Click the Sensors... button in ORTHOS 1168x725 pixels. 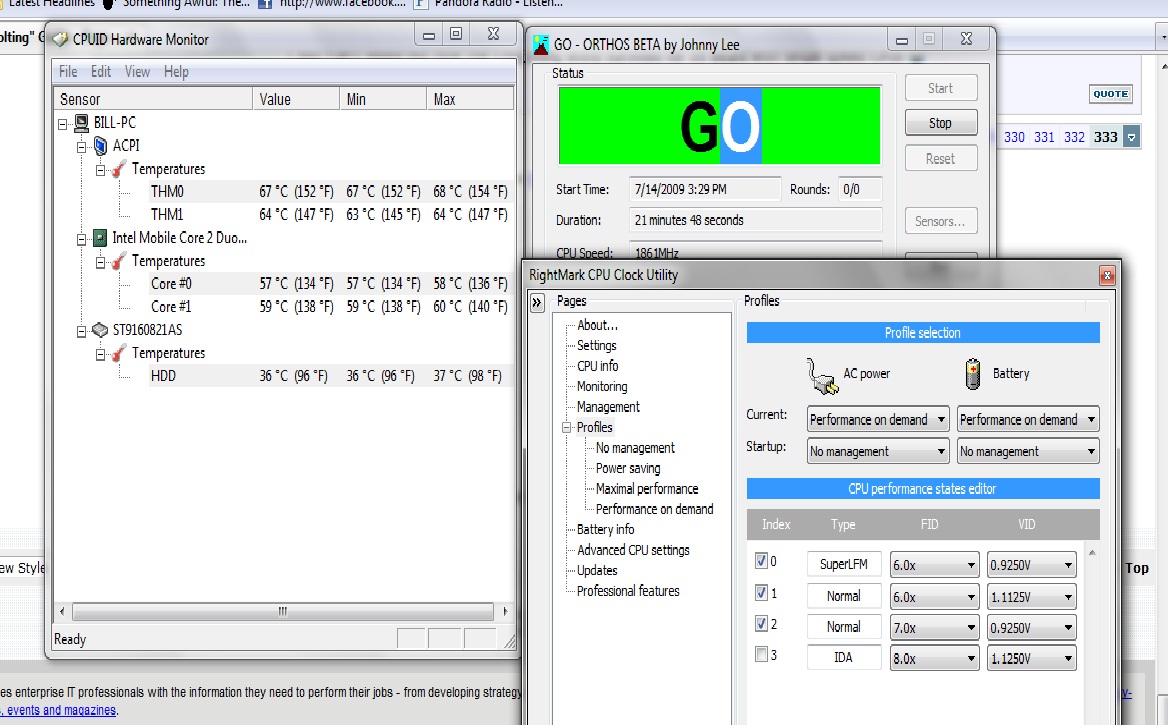[x=941, y=221]
